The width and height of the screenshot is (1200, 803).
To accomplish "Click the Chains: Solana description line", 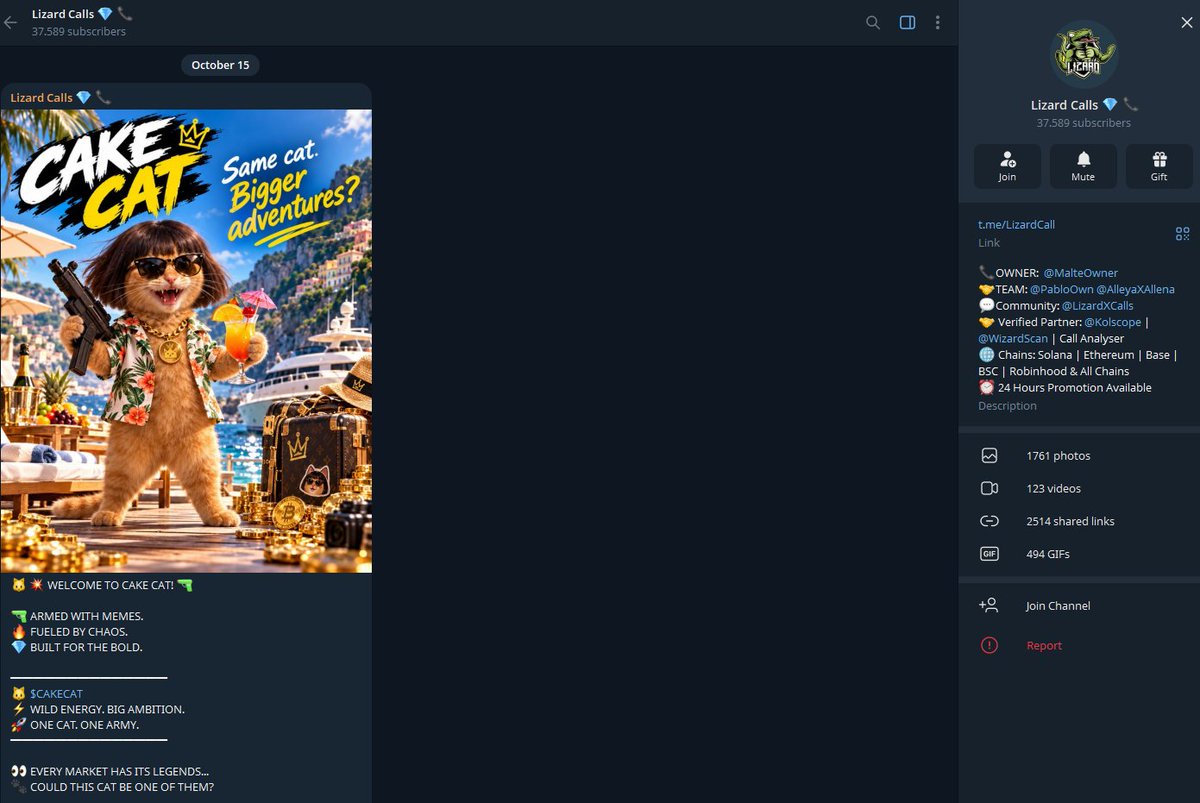I will coord(1078,363).
